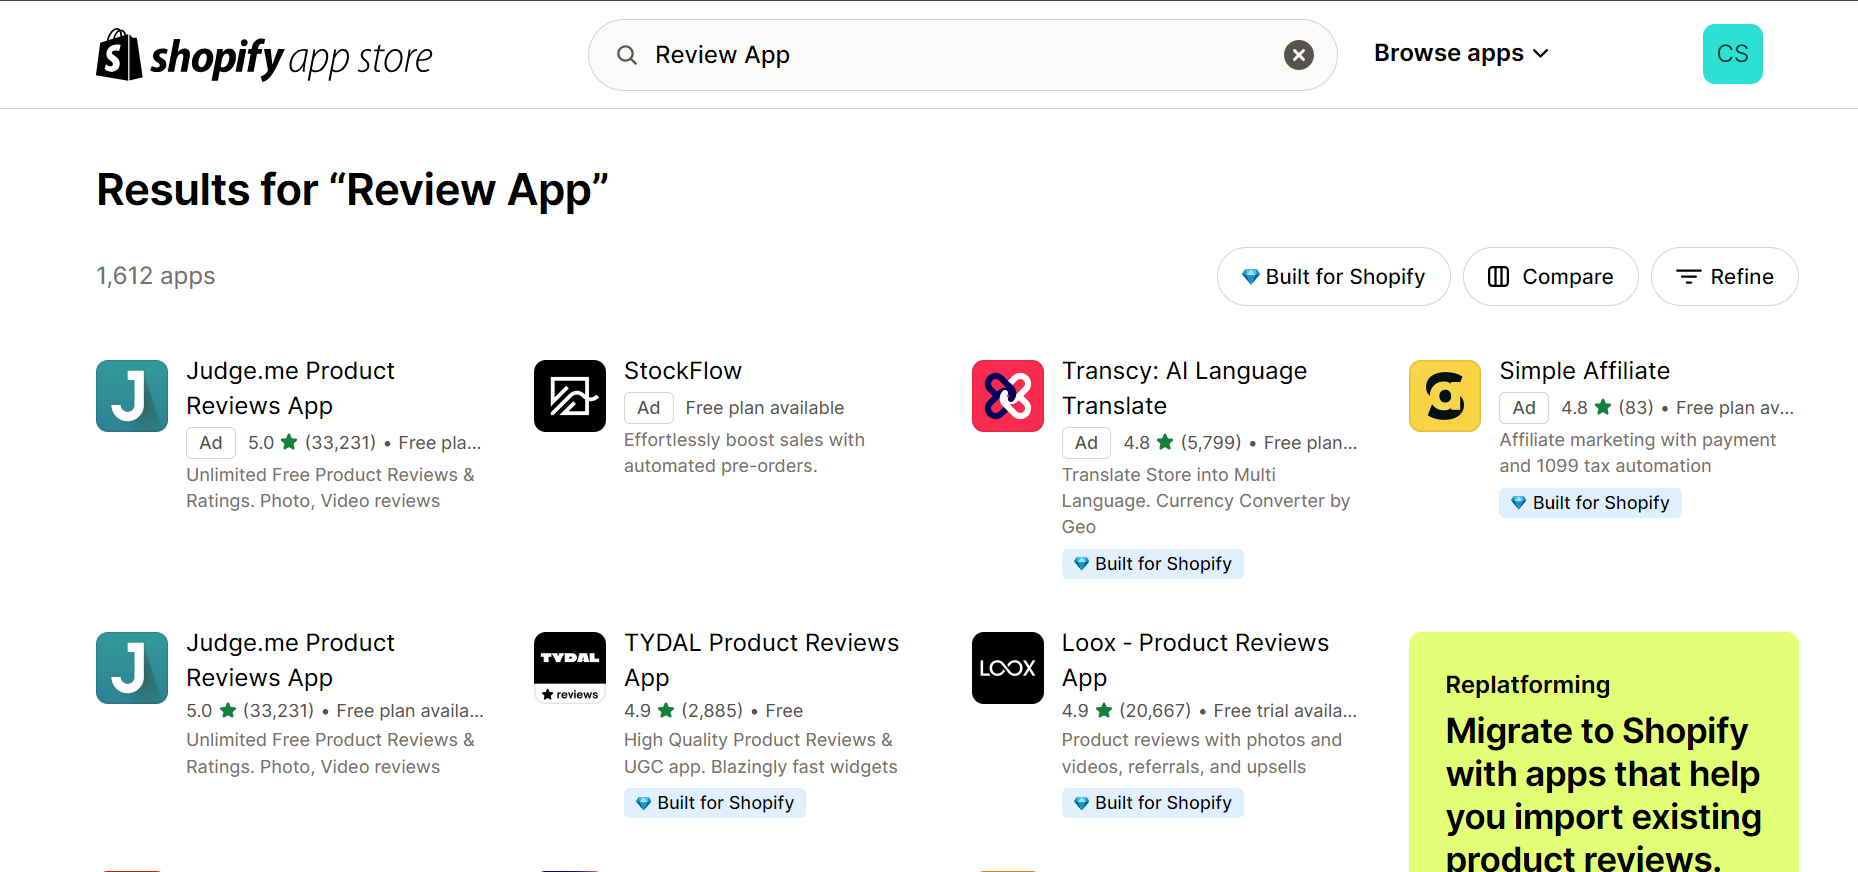The height and width of the screenshot is (872, 1858).
Task: Click the Replatforming migrate banner
Action: 1603,760
